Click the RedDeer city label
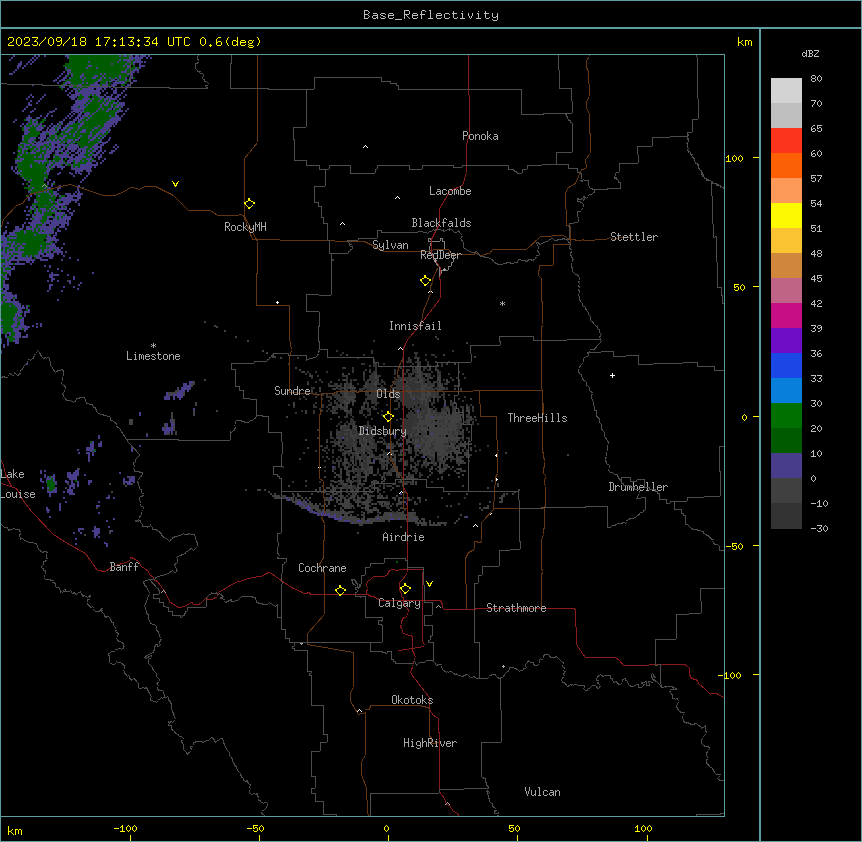Viewport: 862px width, 842px height. [x=440, y=255]
